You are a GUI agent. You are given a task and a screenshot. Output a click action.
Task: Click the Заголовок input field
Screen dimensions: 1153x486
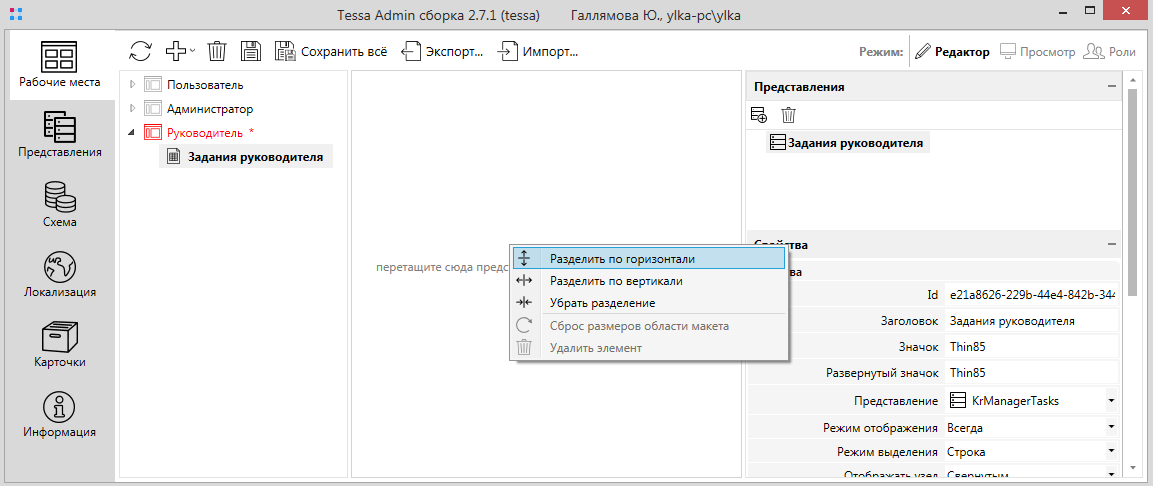point(1030,321)
